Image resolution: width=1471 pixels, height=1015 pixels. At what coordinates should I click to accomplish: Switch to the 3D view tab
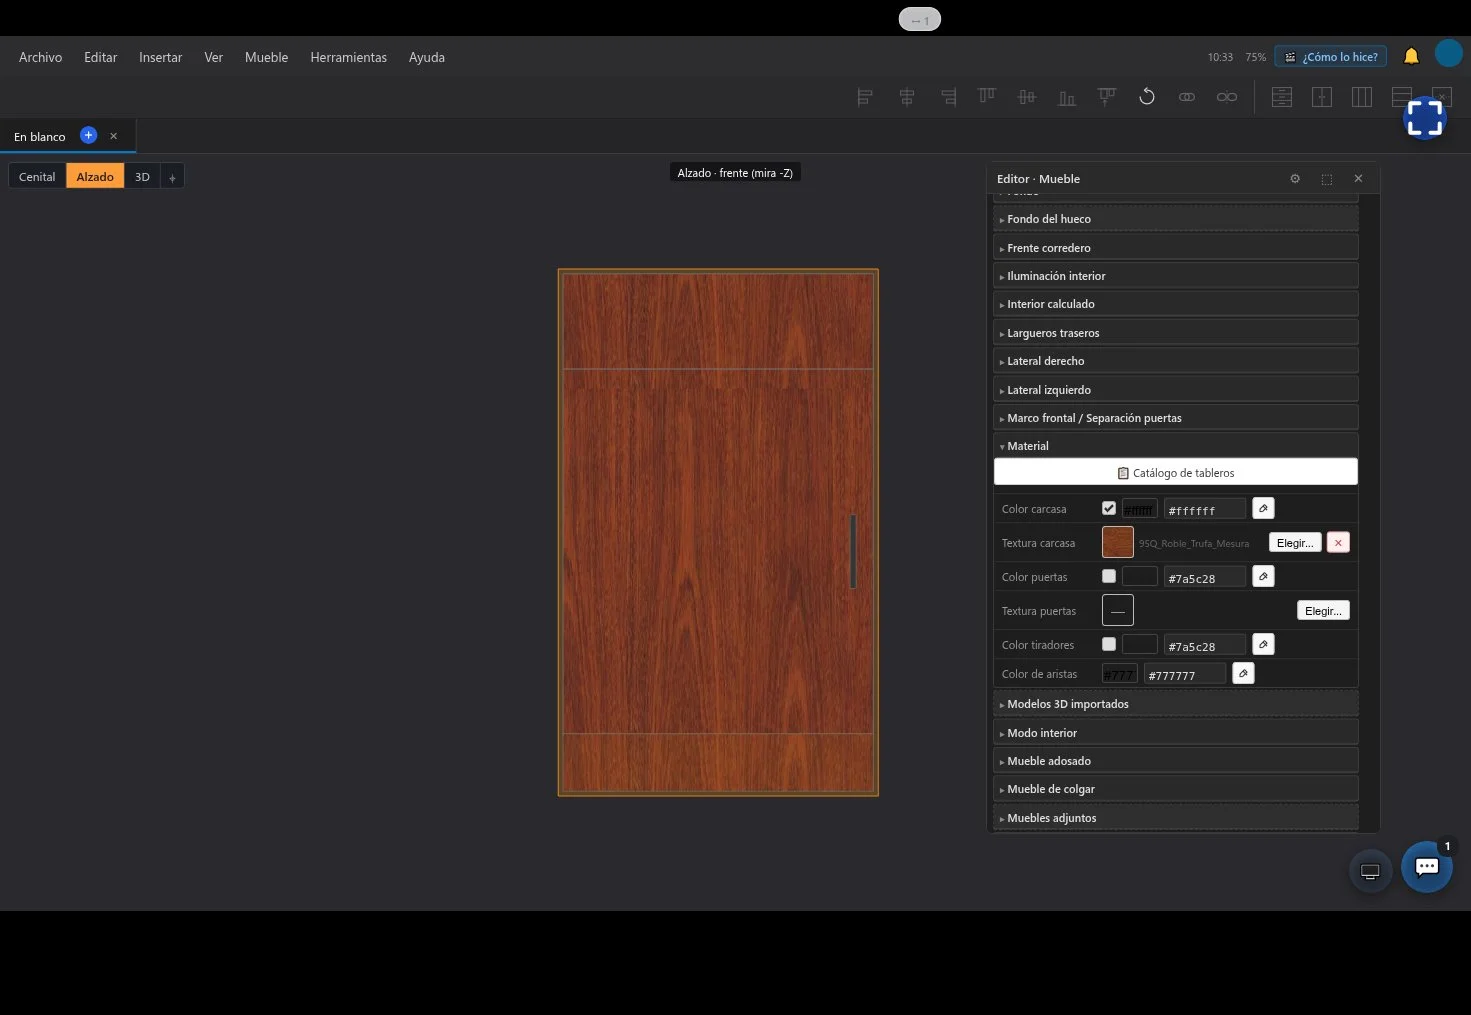[142, 177]
